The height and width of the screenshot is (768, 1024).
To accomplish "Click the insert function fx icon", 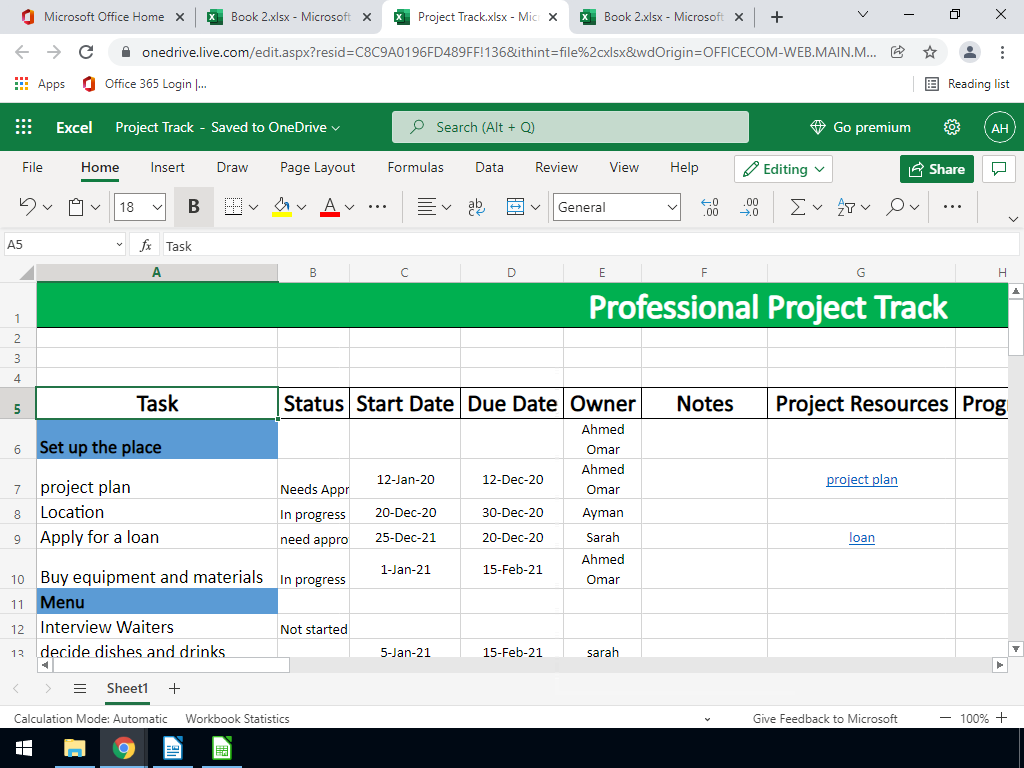I will point(146,246).
